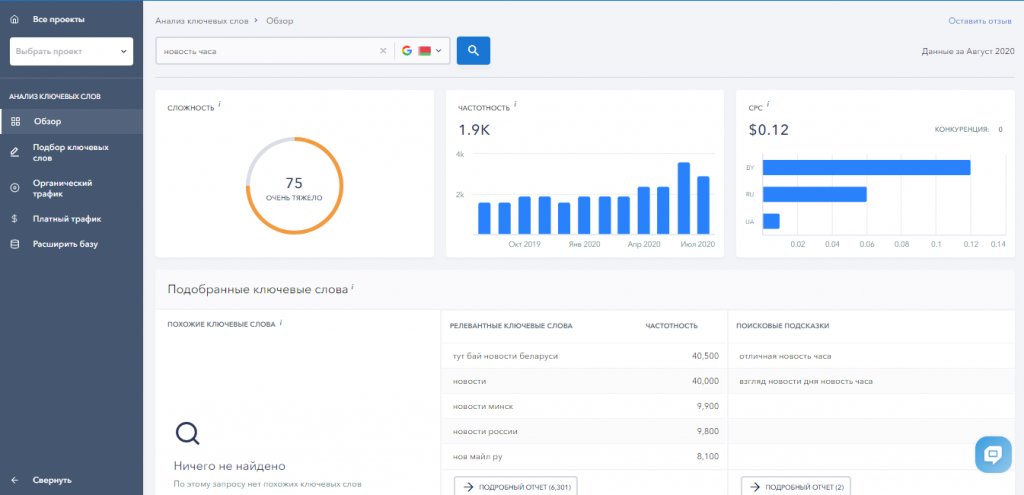The image size is (1024, 495).
Task: Click Подробный отчет (2) button
Action: click(795, 486)
